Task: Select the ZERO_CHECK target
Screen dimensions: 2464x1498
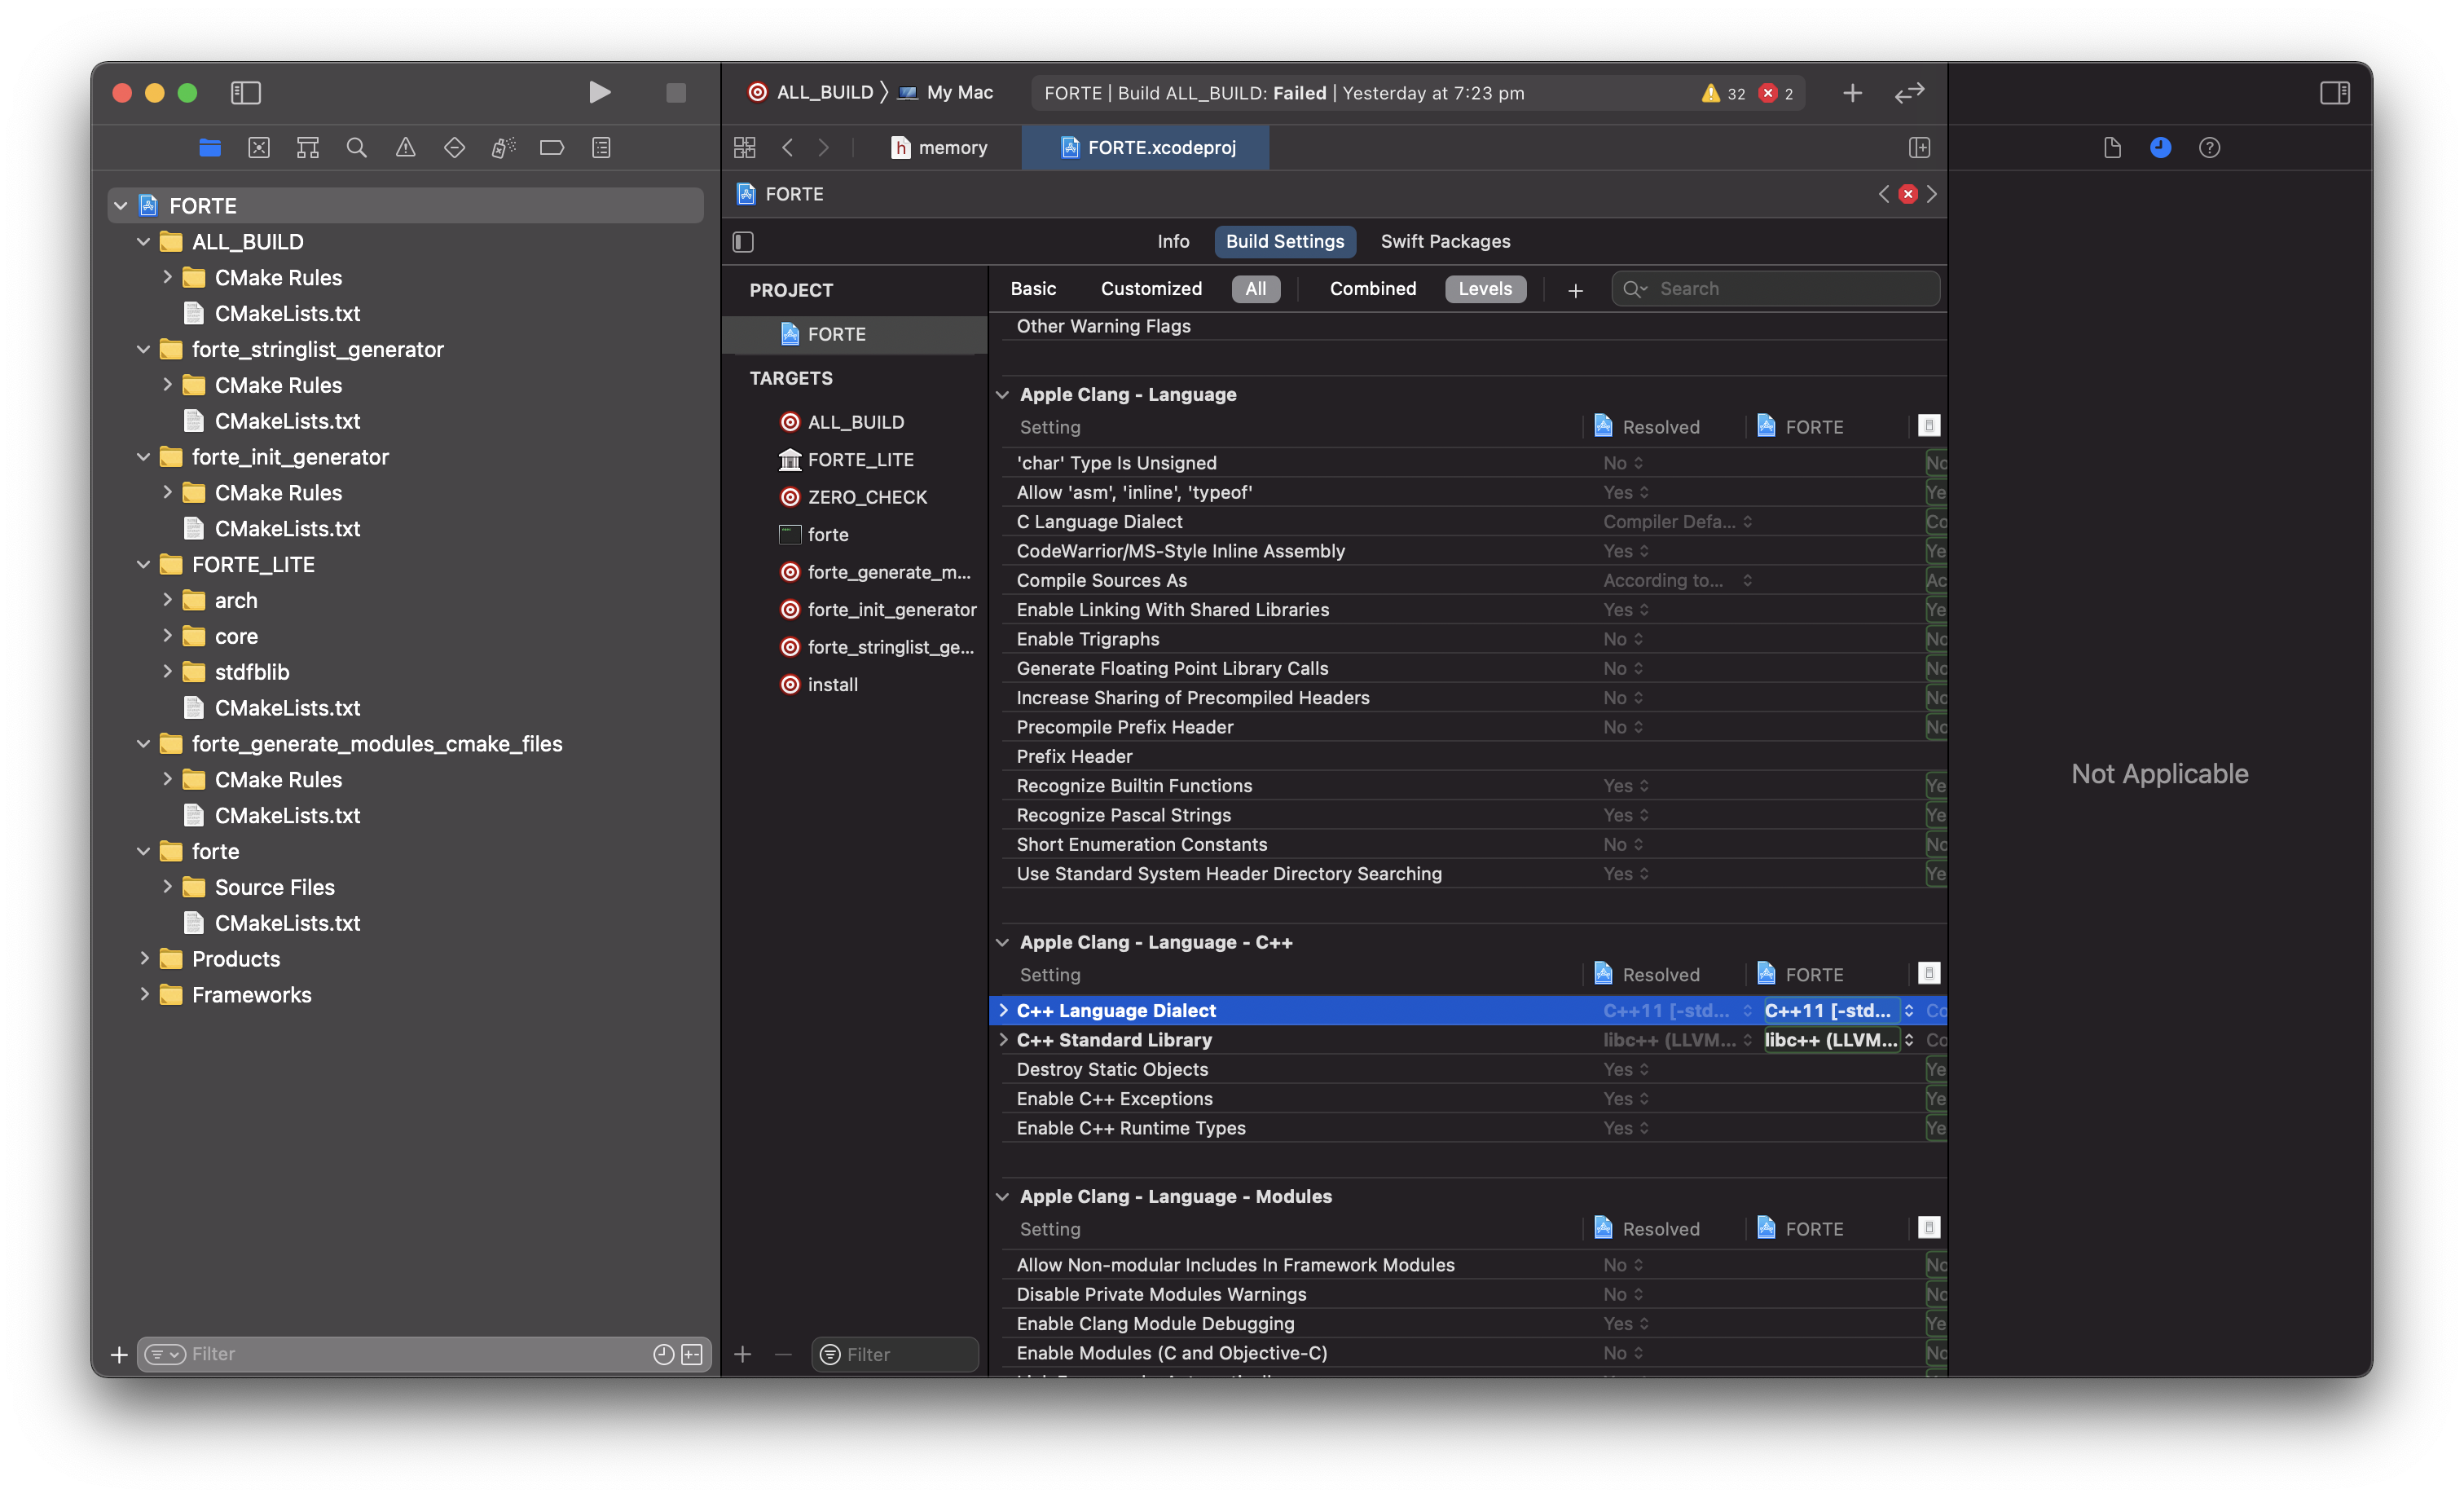Action: 853,497
